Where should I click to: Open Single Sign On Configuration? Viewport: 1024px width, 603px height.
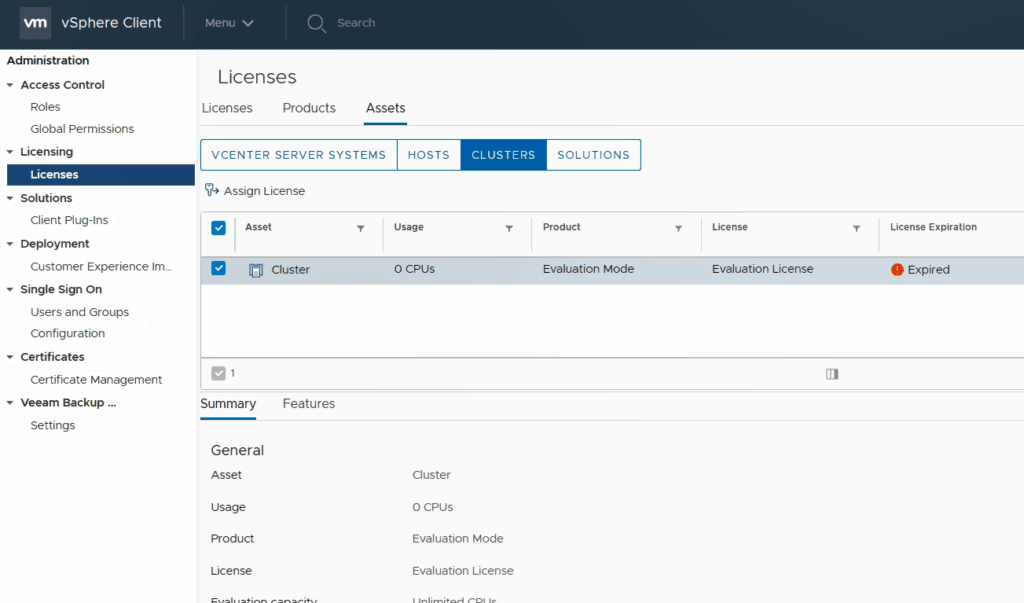tap(67, 333)
